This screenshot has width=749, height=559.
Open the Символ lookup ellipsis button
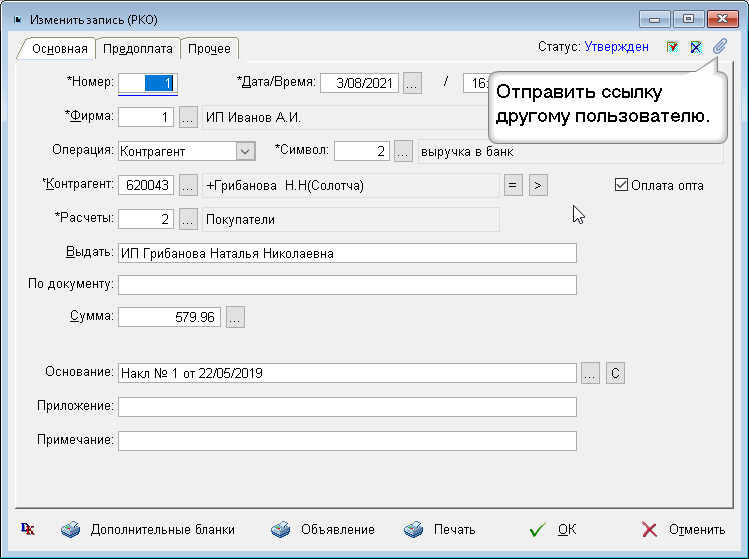pyautogui.click(x=403, y=151)
